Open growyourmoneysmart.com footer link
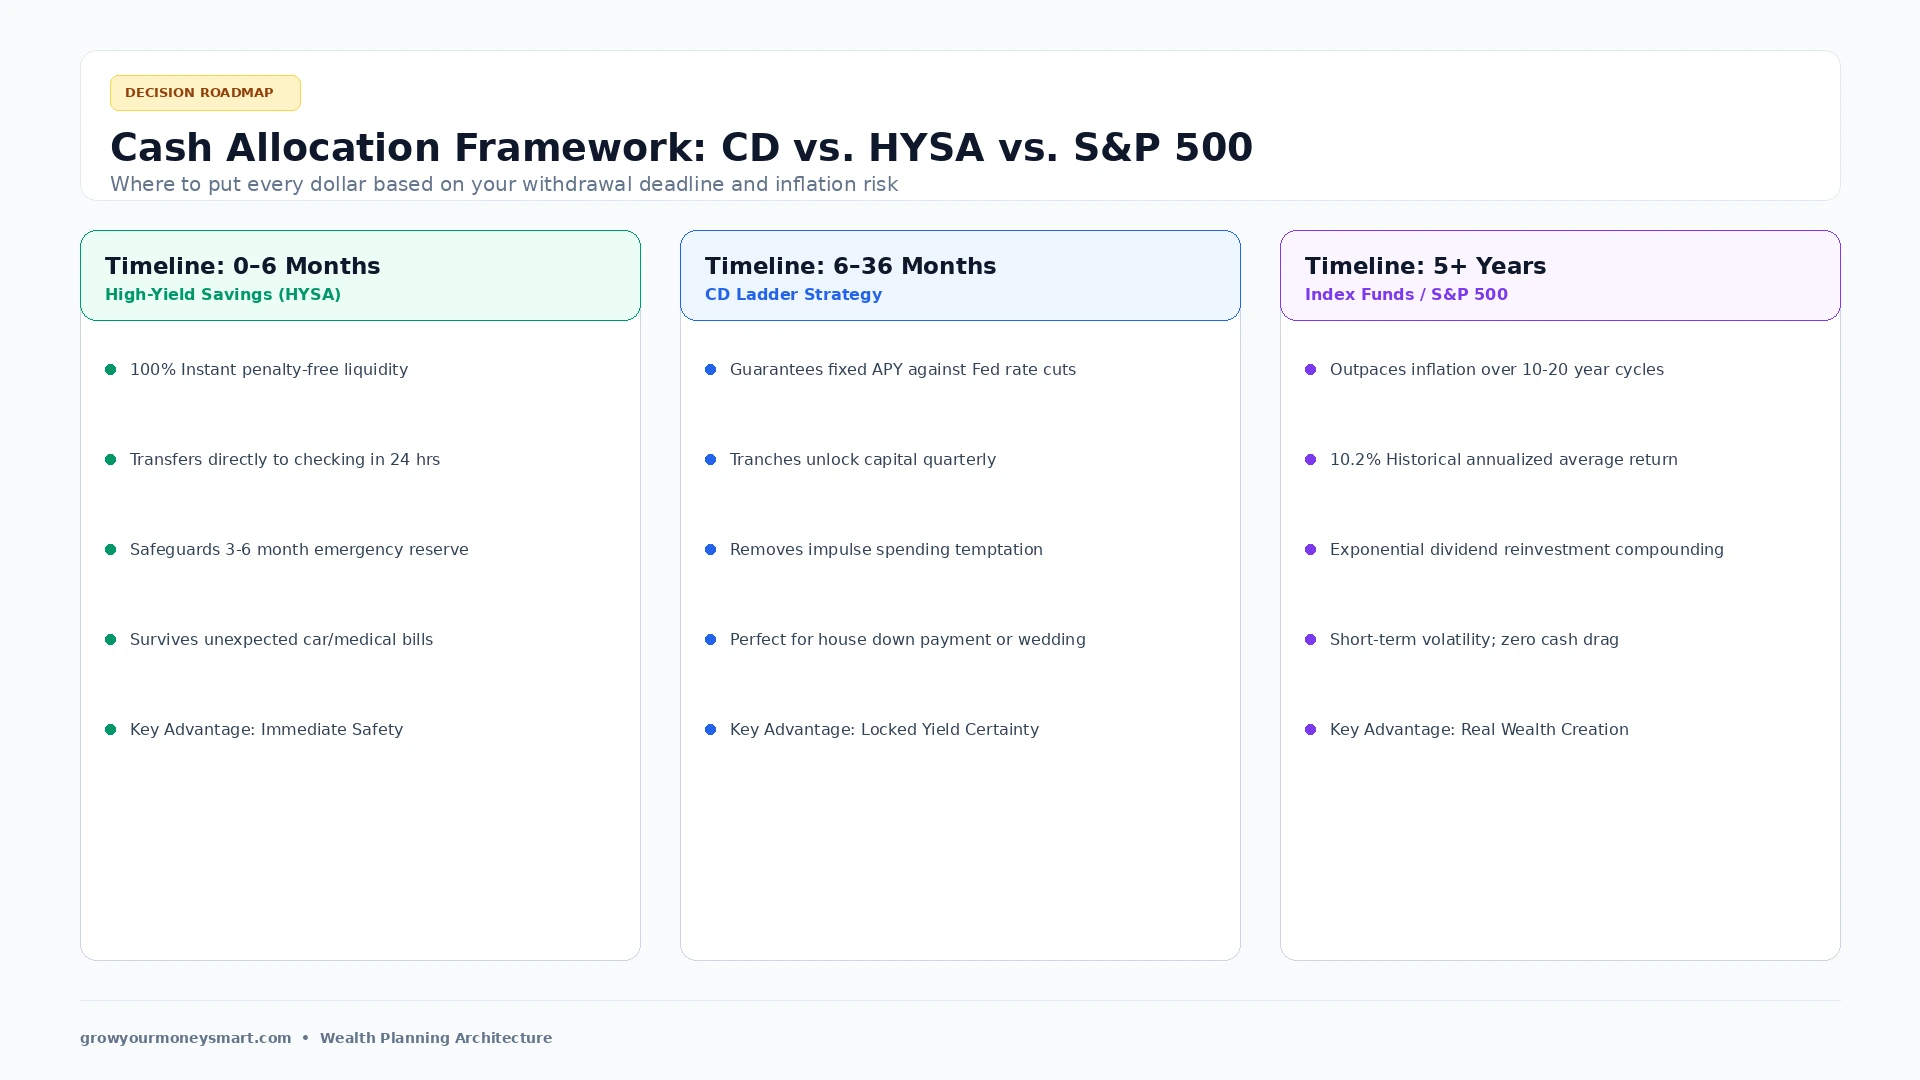Screen dimensions: 1920x1080 tap(186, 1038)
